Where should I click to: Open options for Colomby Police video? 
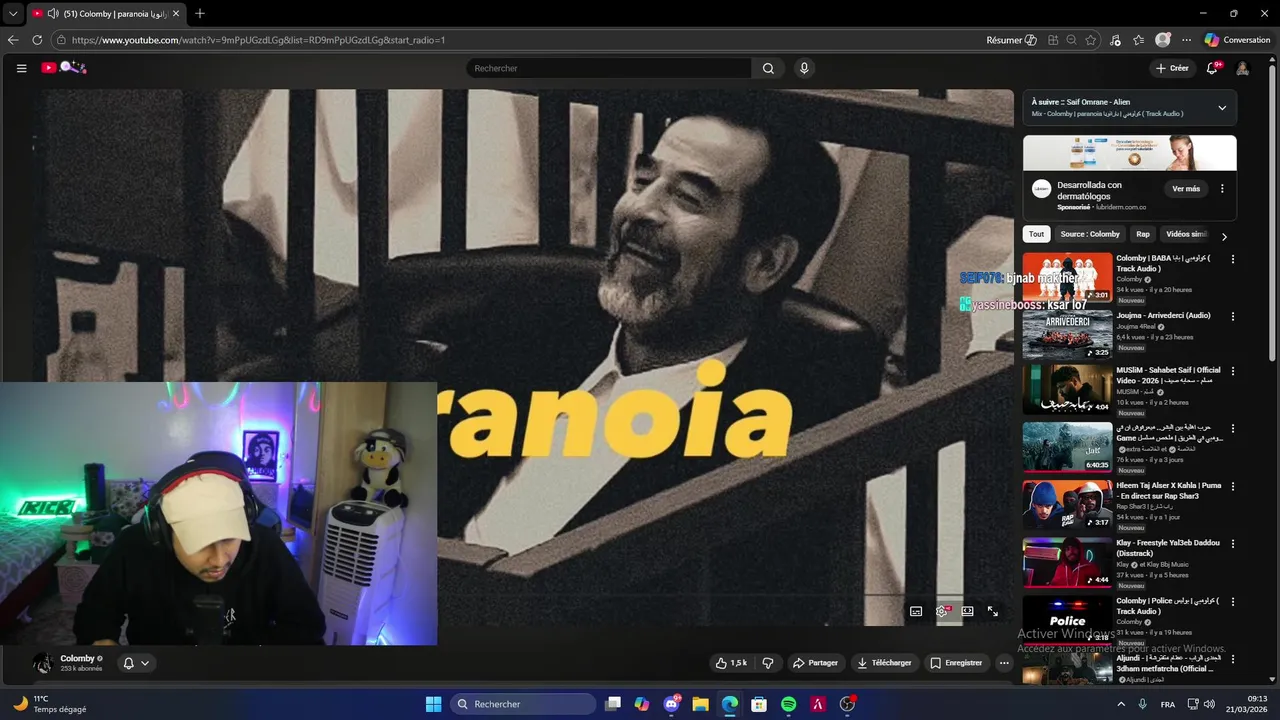pos(1232,602)
